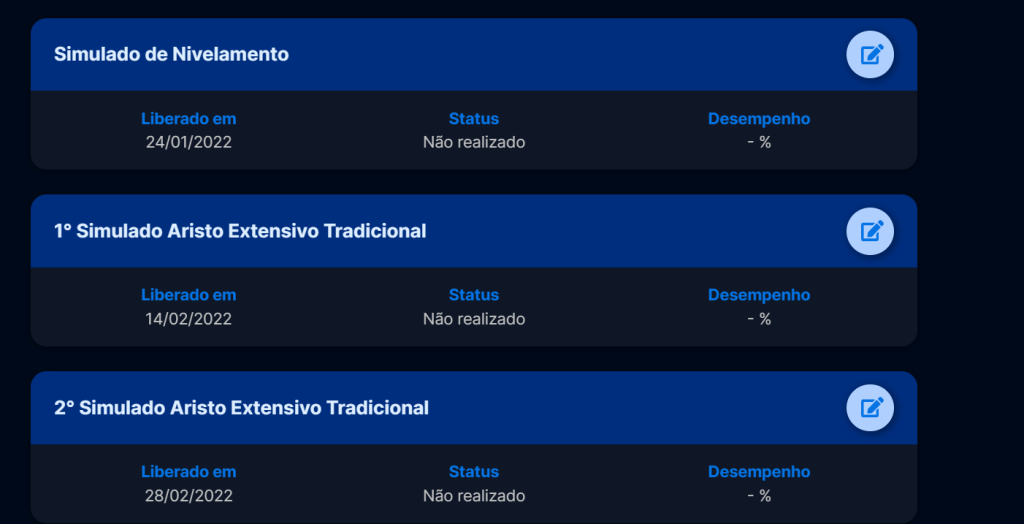Click the release date 28/02/2022
The width and height of the screenshot is (1024, 524).
[x=188, y=496]
